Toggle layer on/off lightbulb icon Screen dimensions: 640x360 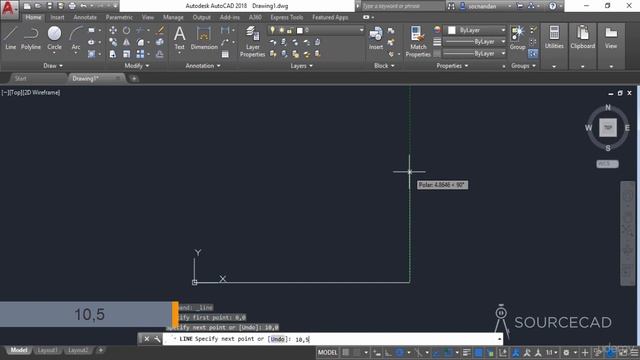[272, 30]
